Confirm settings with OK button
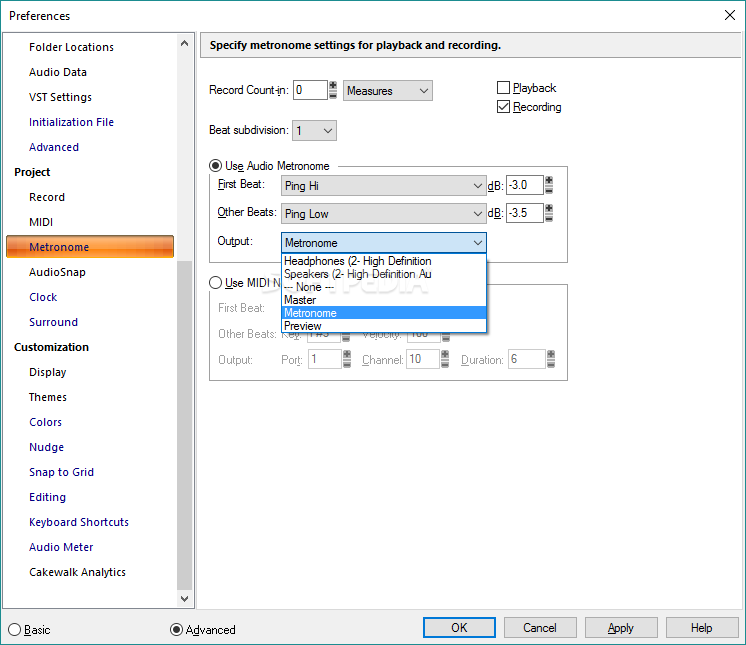This screenshot has height=645, width=746. [459, 628]
